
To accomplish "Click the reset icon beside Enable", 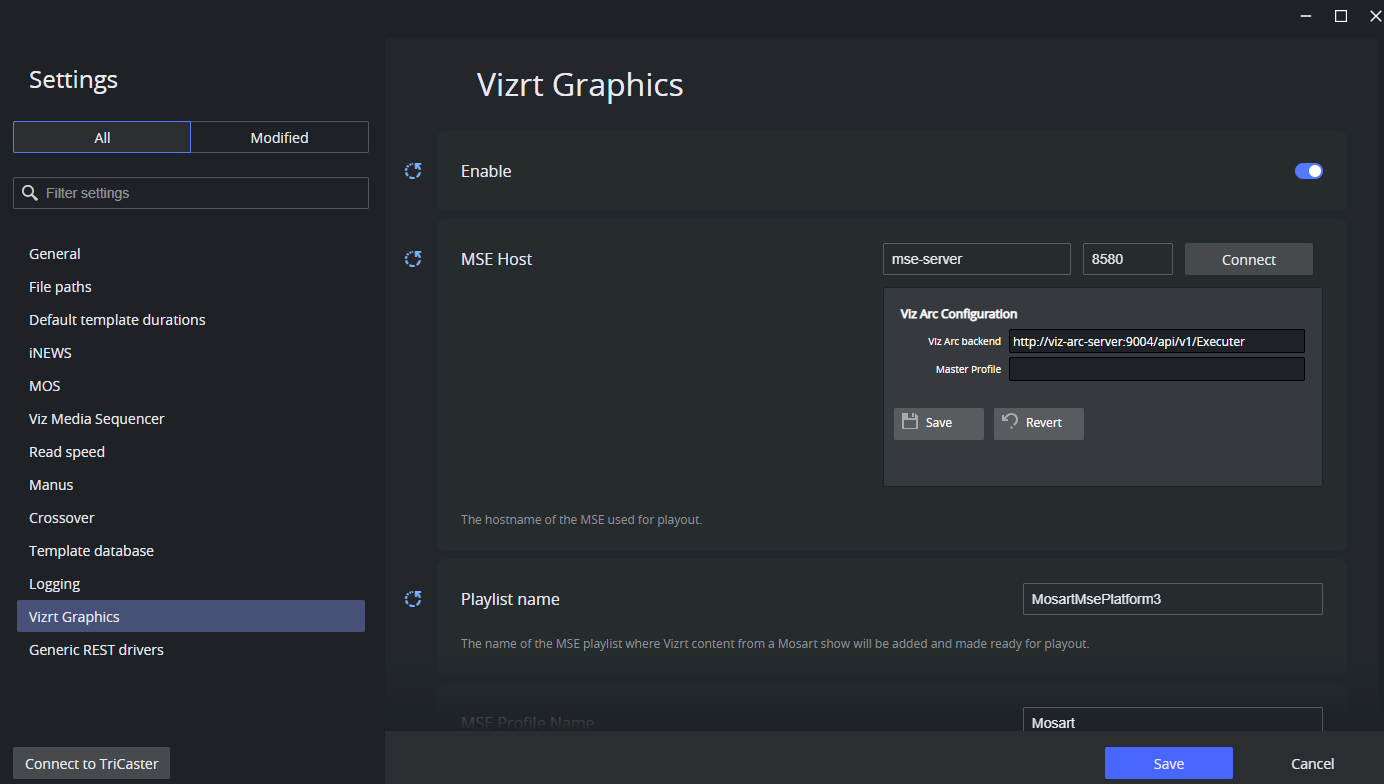I will 413,171.
